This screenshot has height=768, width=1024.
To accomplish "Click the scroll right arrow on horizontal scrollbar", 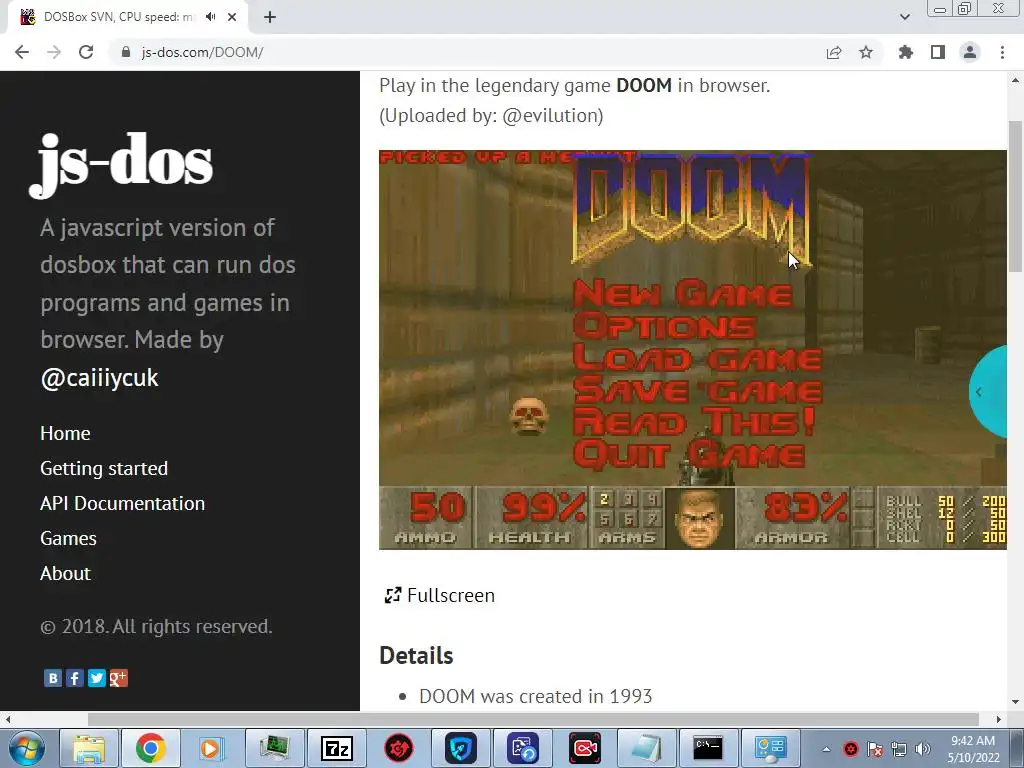I will tap(998, 719).
